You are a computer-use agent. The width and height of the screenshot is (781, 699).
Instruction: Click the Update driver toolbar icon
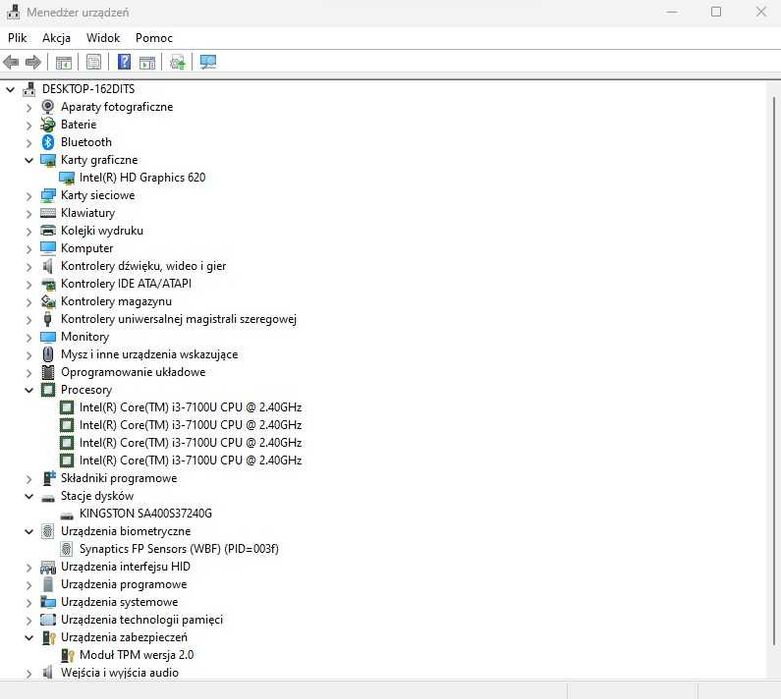(x=178, y=62)
